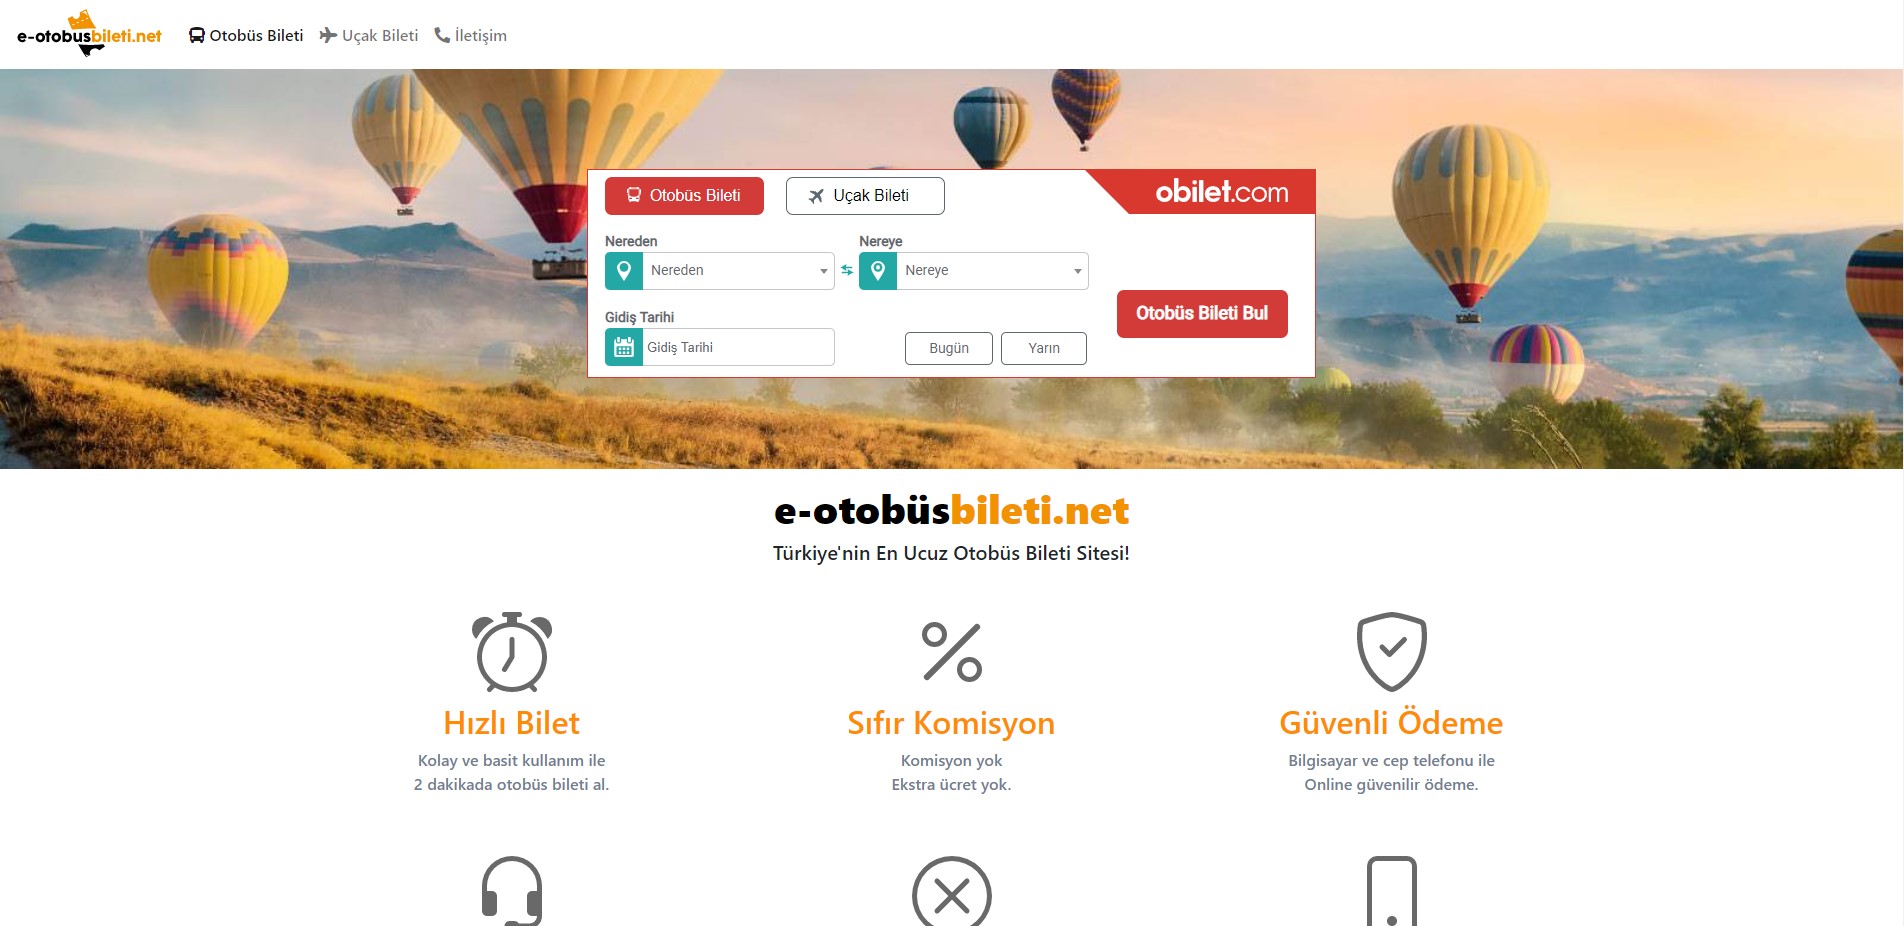Choose Bugün as travel date
This screenshot has height=926, width=1904.
949,348
